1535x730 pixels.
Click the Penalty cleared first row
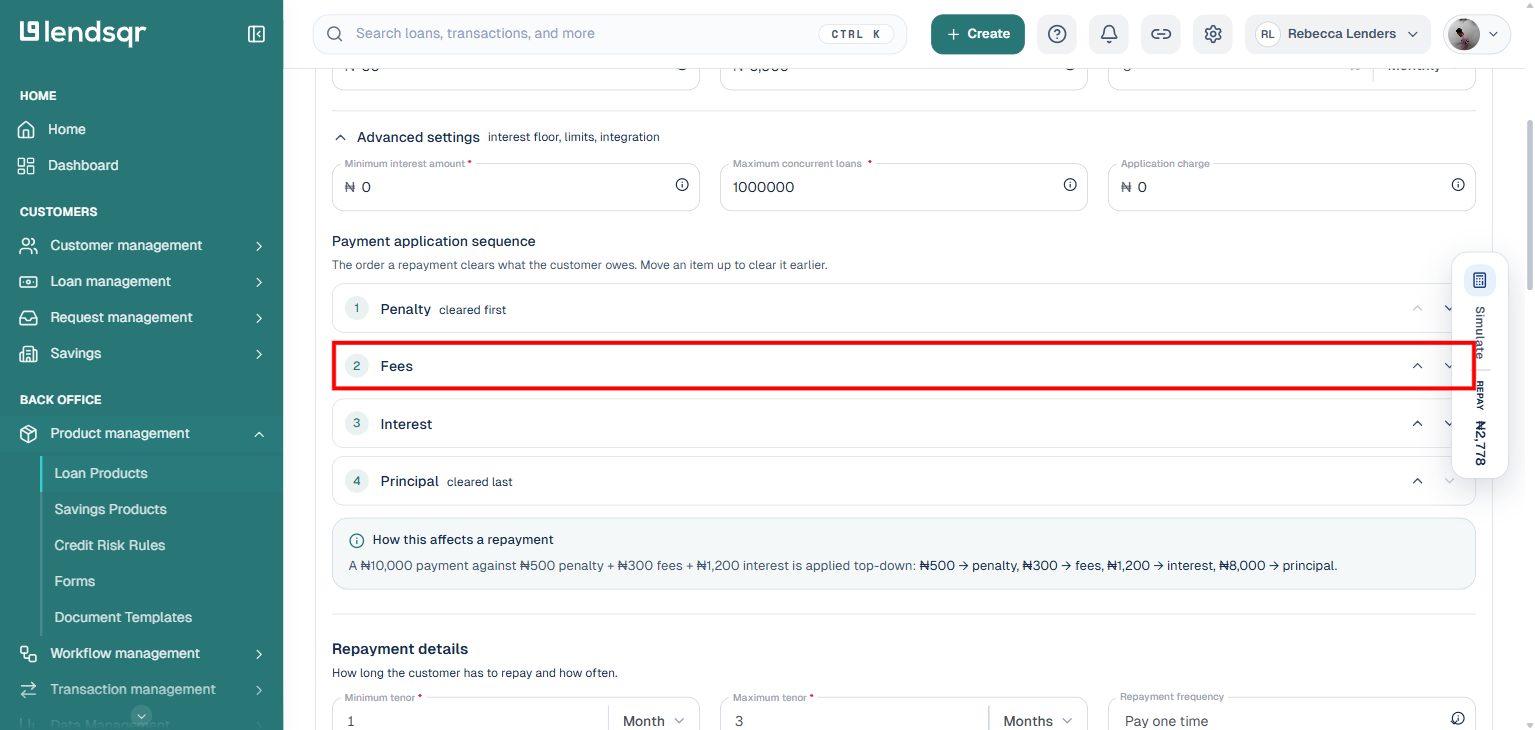coord(904,308)
